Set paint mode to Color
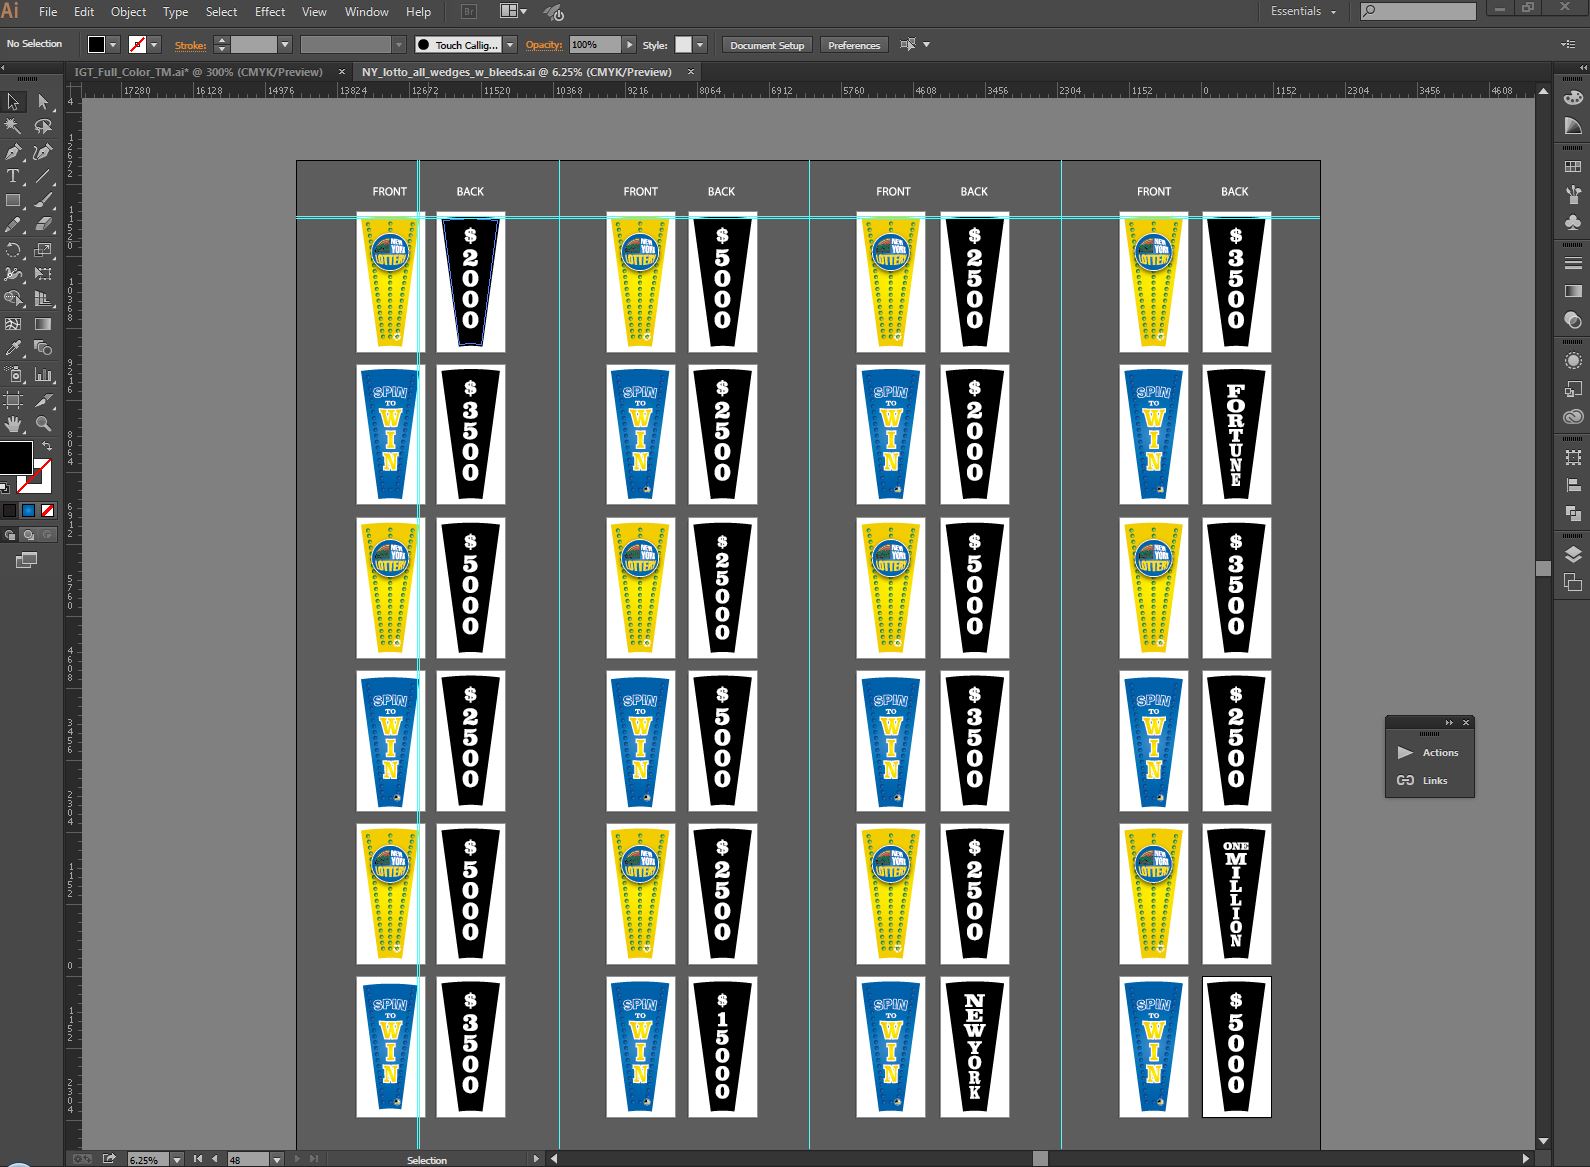Screen dimensions: 1590x1167 [10, 511]
